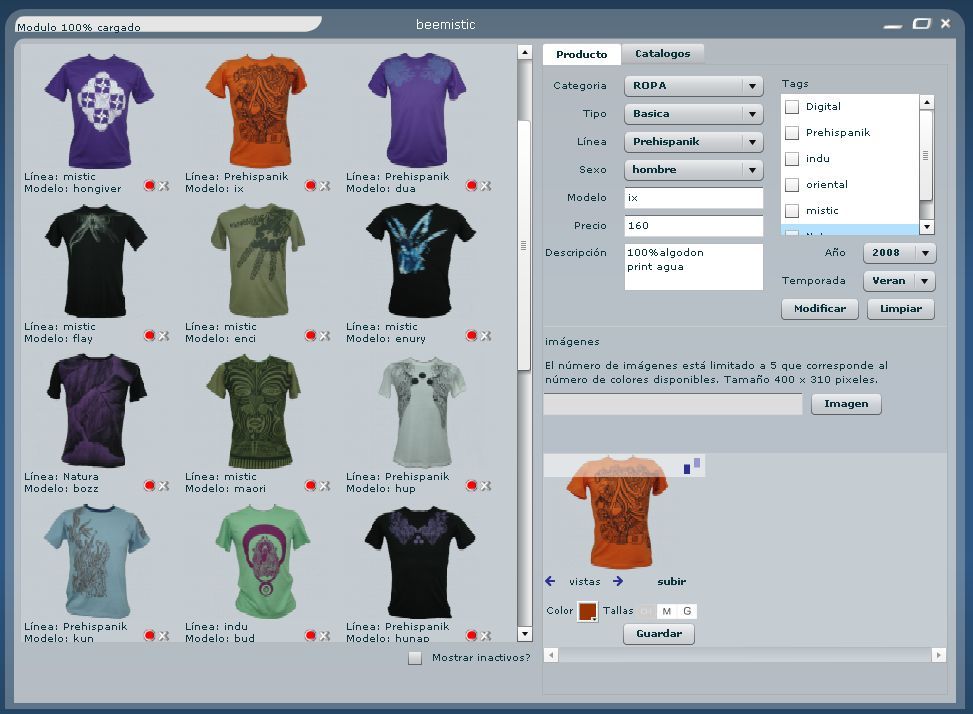Click left arrow of bottom horizontal scrollbar

[x=551, y=655]
